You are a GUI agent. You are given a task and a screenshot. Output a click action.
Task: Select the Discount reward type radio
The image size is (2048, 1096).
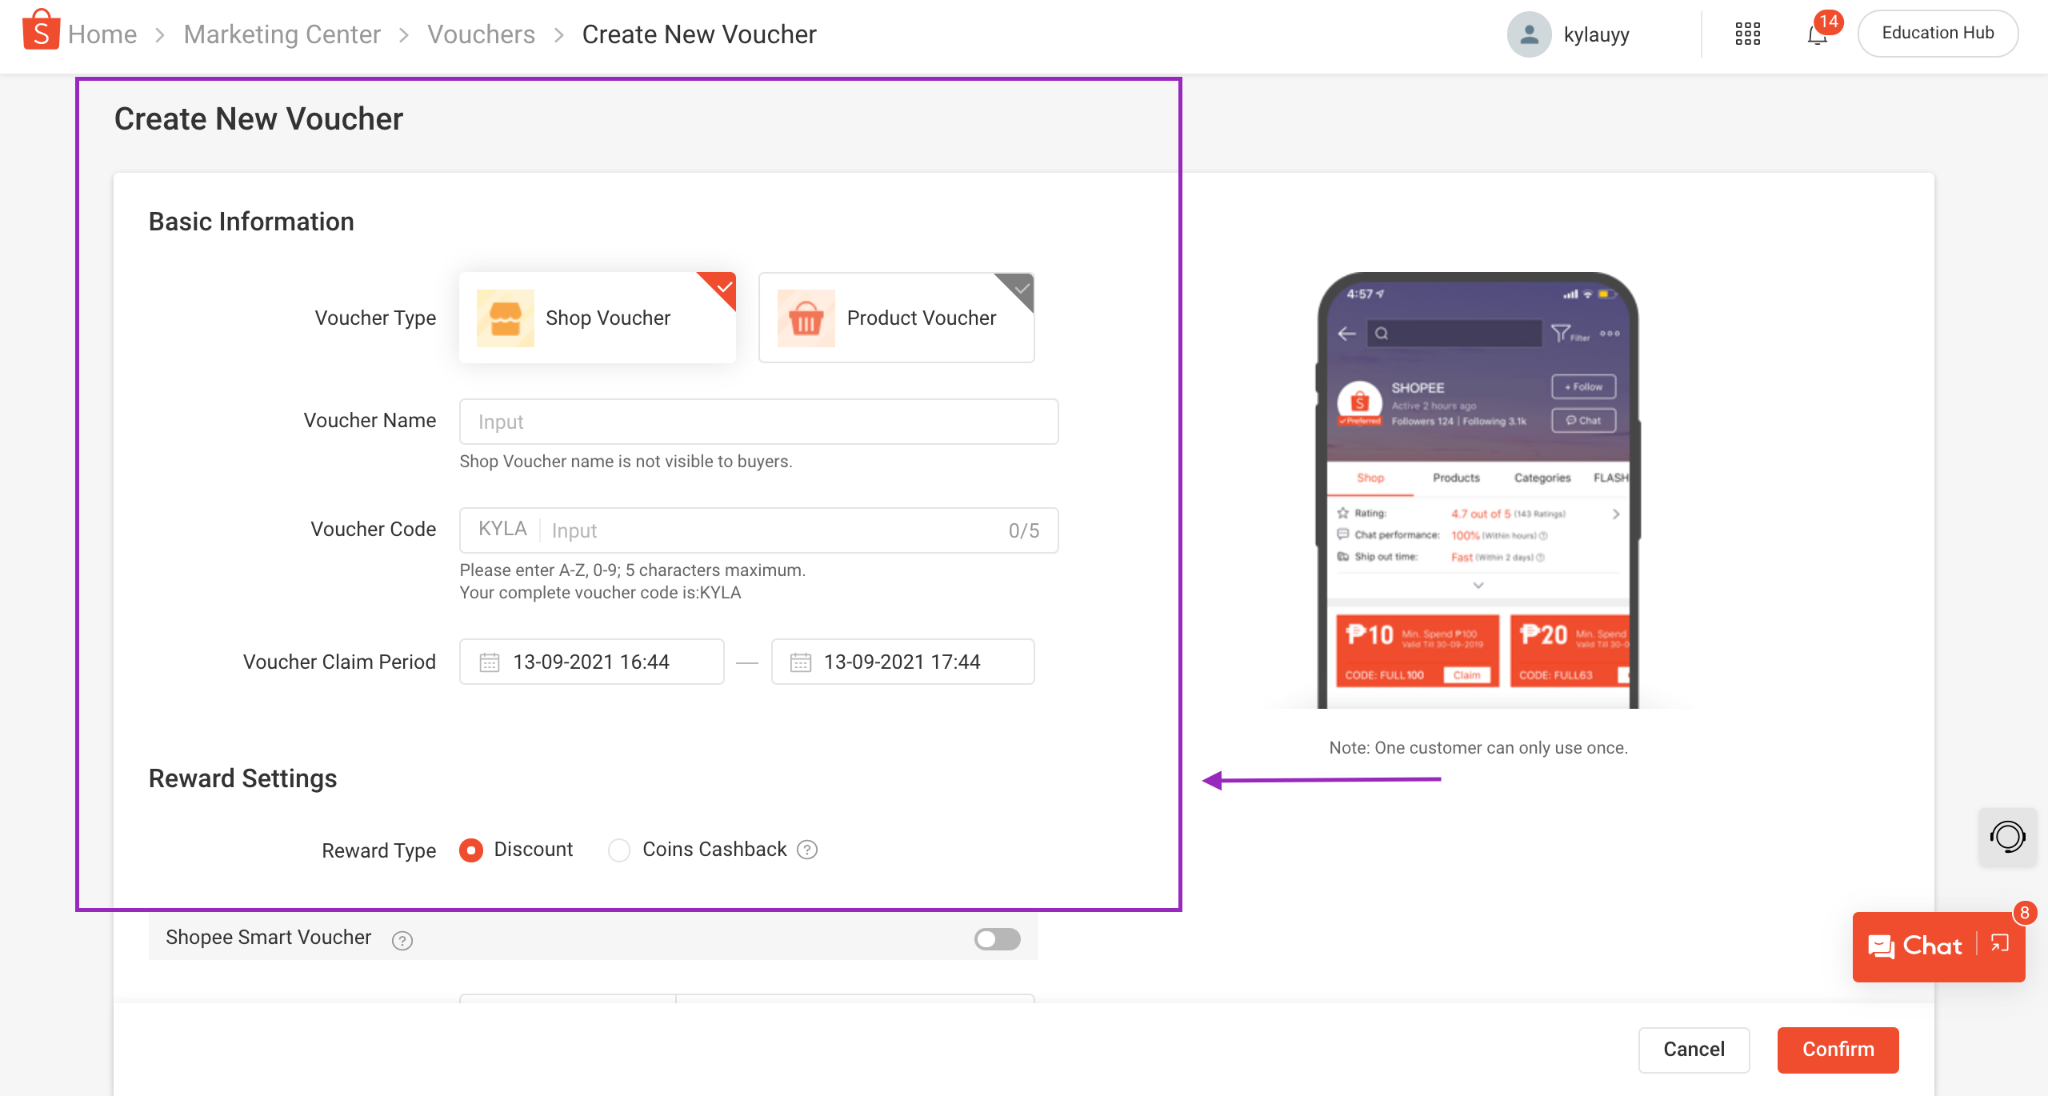coord(471,850)
